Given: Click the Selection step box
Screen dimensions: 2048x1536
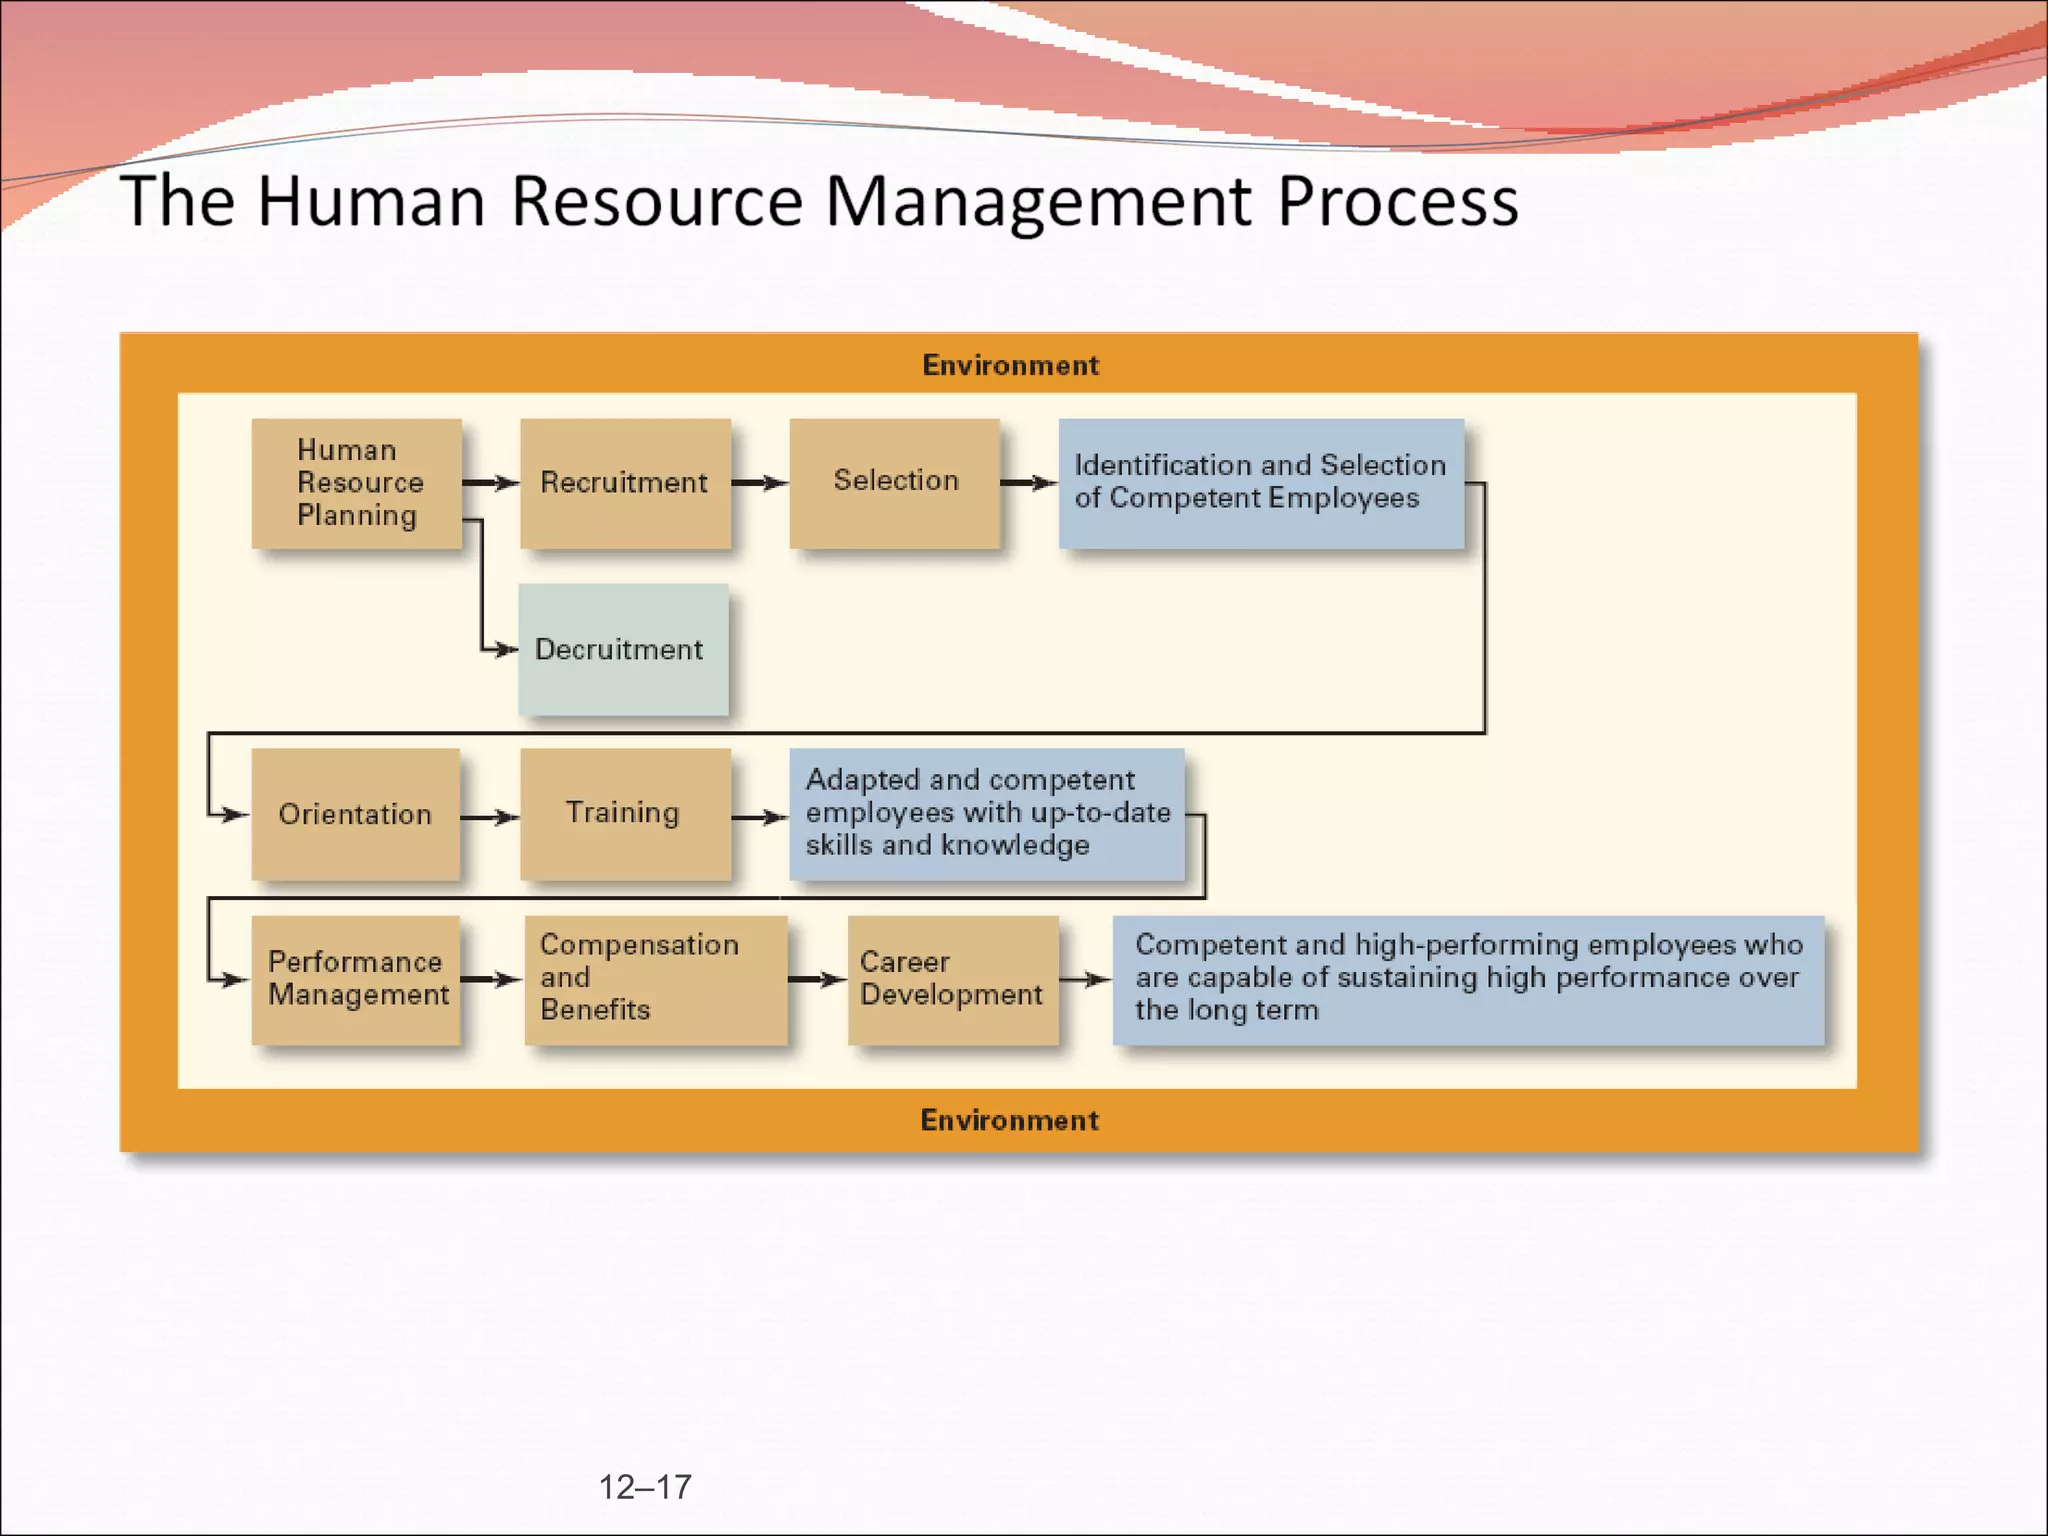Looking at the screenshot, I should coord(895,483).
